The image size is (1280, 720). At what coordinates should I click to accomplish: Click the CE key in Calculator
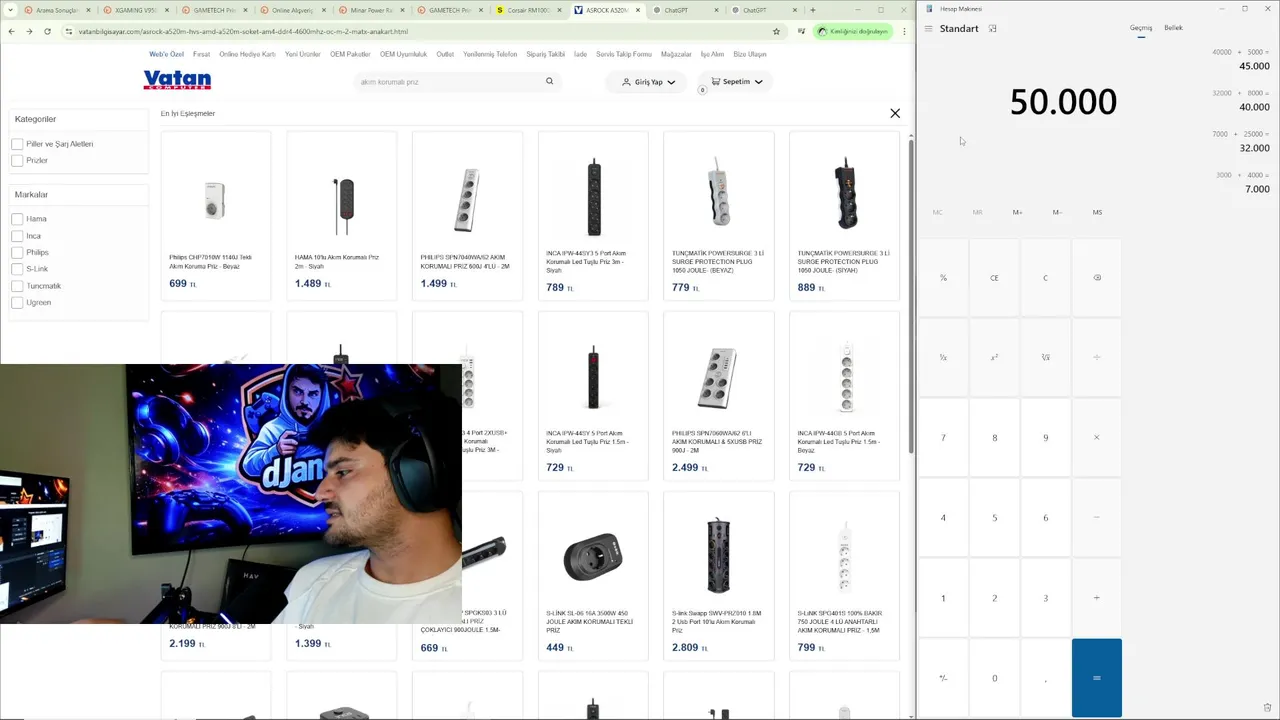click(994, 278)
